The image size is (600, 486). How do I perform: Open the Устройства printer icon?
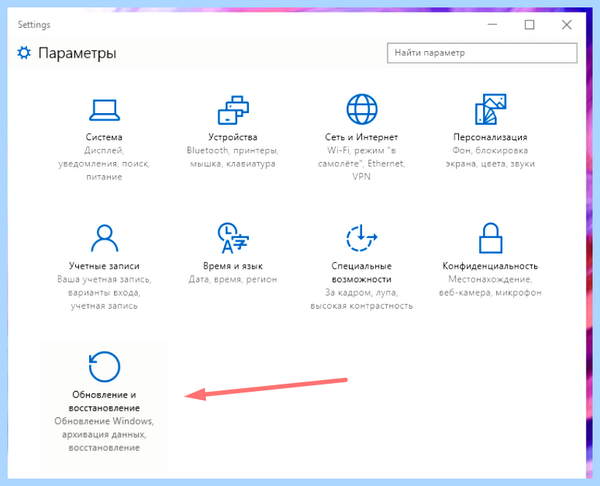233,110
